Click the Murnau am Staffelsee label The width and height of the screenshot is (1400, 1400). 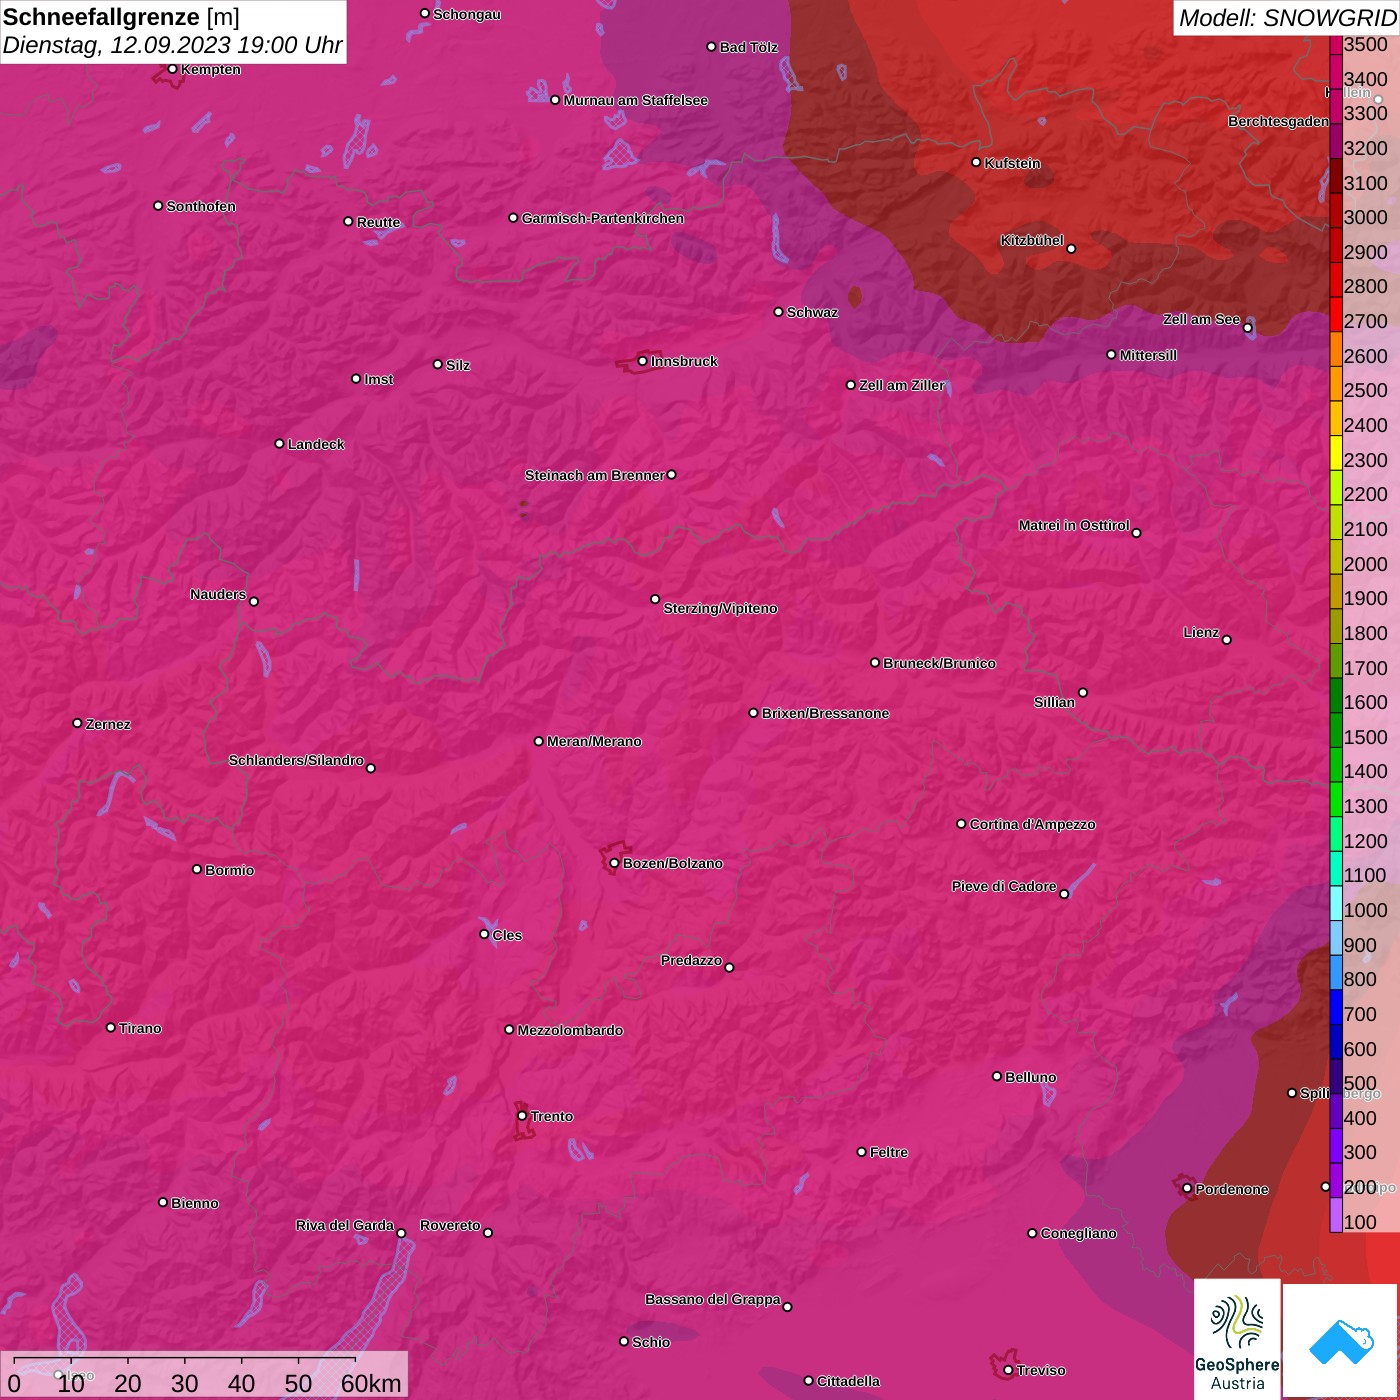(635, 100)
